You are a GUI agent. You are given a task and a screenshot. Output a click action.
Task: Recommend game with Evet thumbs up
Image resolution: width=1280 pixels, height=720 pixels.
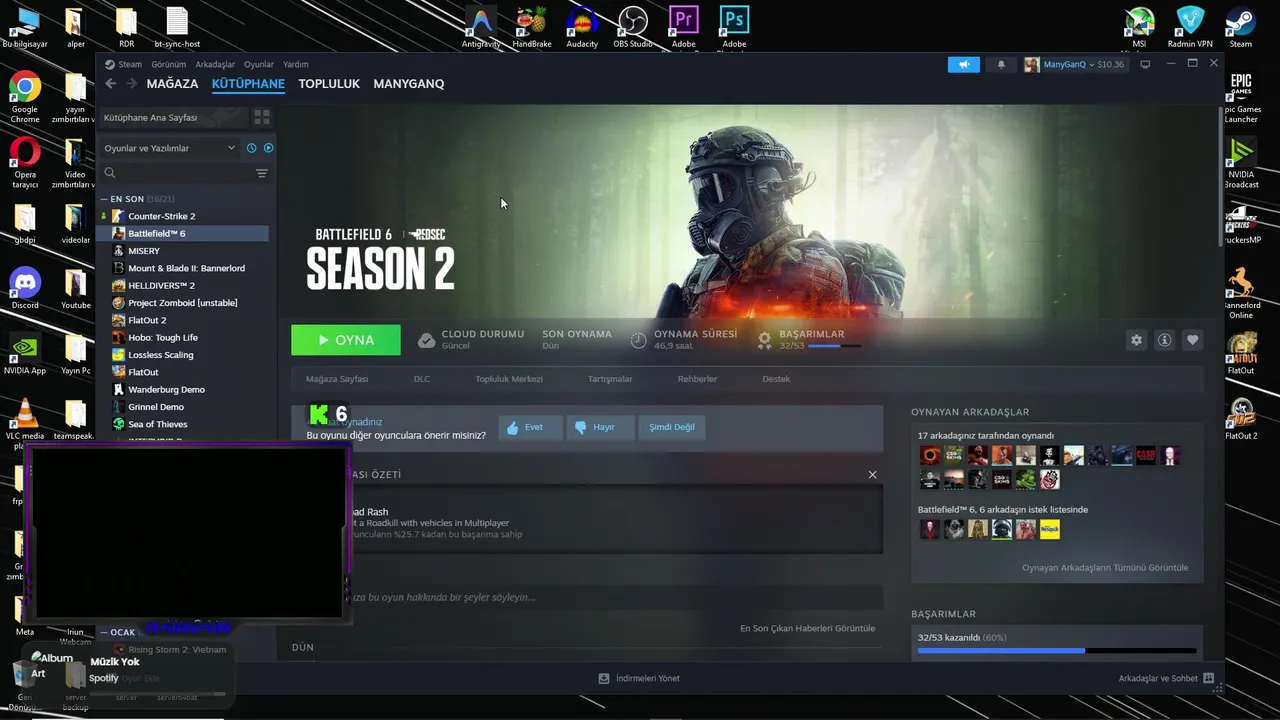[x=530, y=427]
